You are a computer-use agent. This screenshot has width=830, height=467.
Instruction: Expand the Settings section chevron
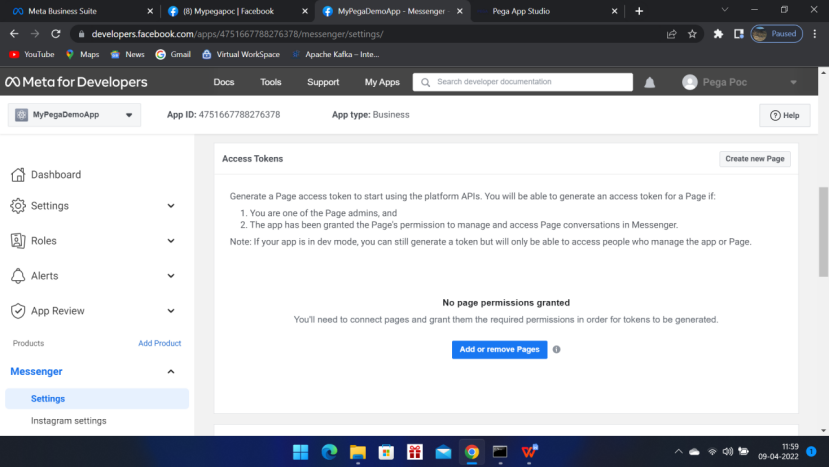(x=171, y=206)
